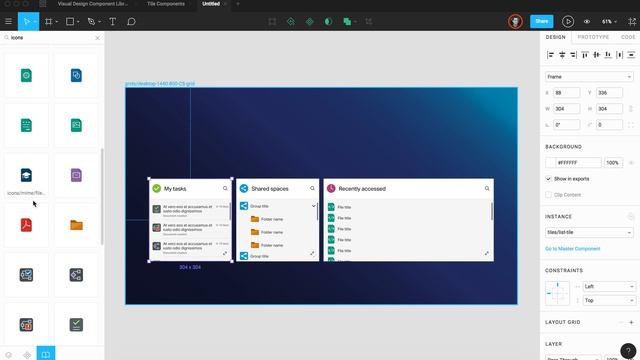
Task: Open the Left horizontal constraint dropdown
Action: [x=609, y=287]
